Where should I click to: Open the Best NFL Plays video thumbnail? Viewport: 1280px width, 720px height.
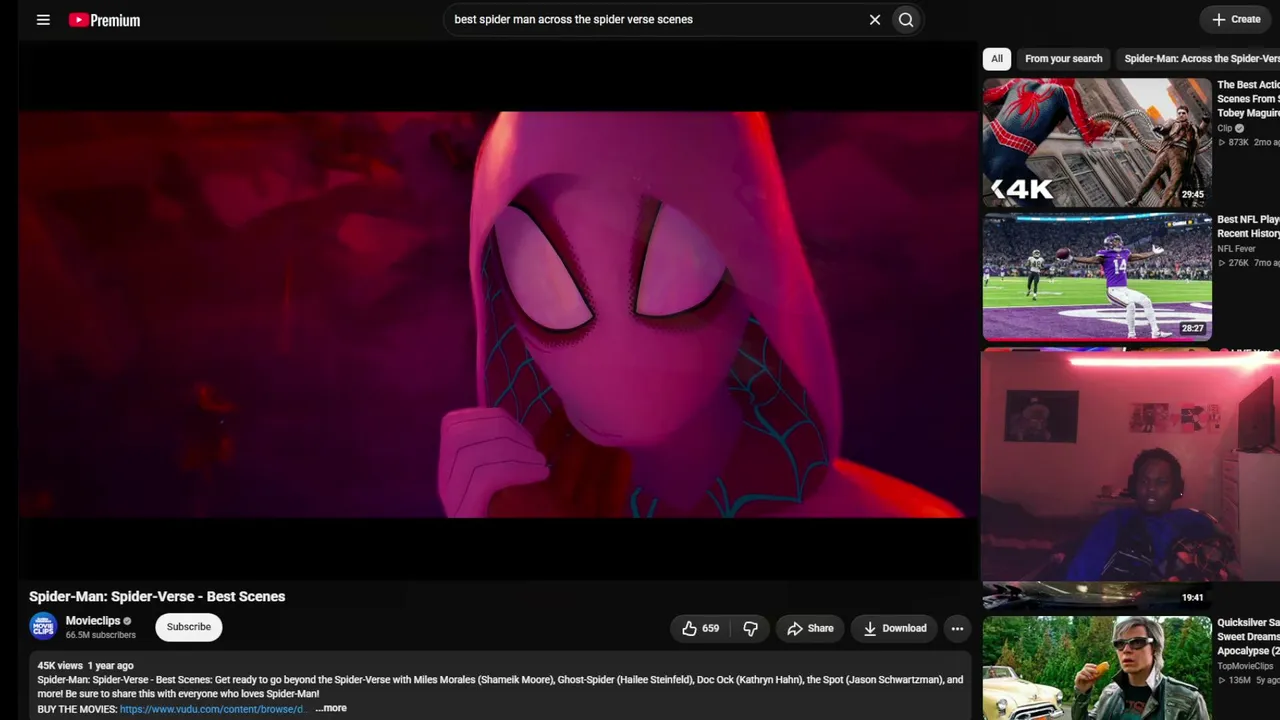pyautogui.click(x=1097, y=276)
